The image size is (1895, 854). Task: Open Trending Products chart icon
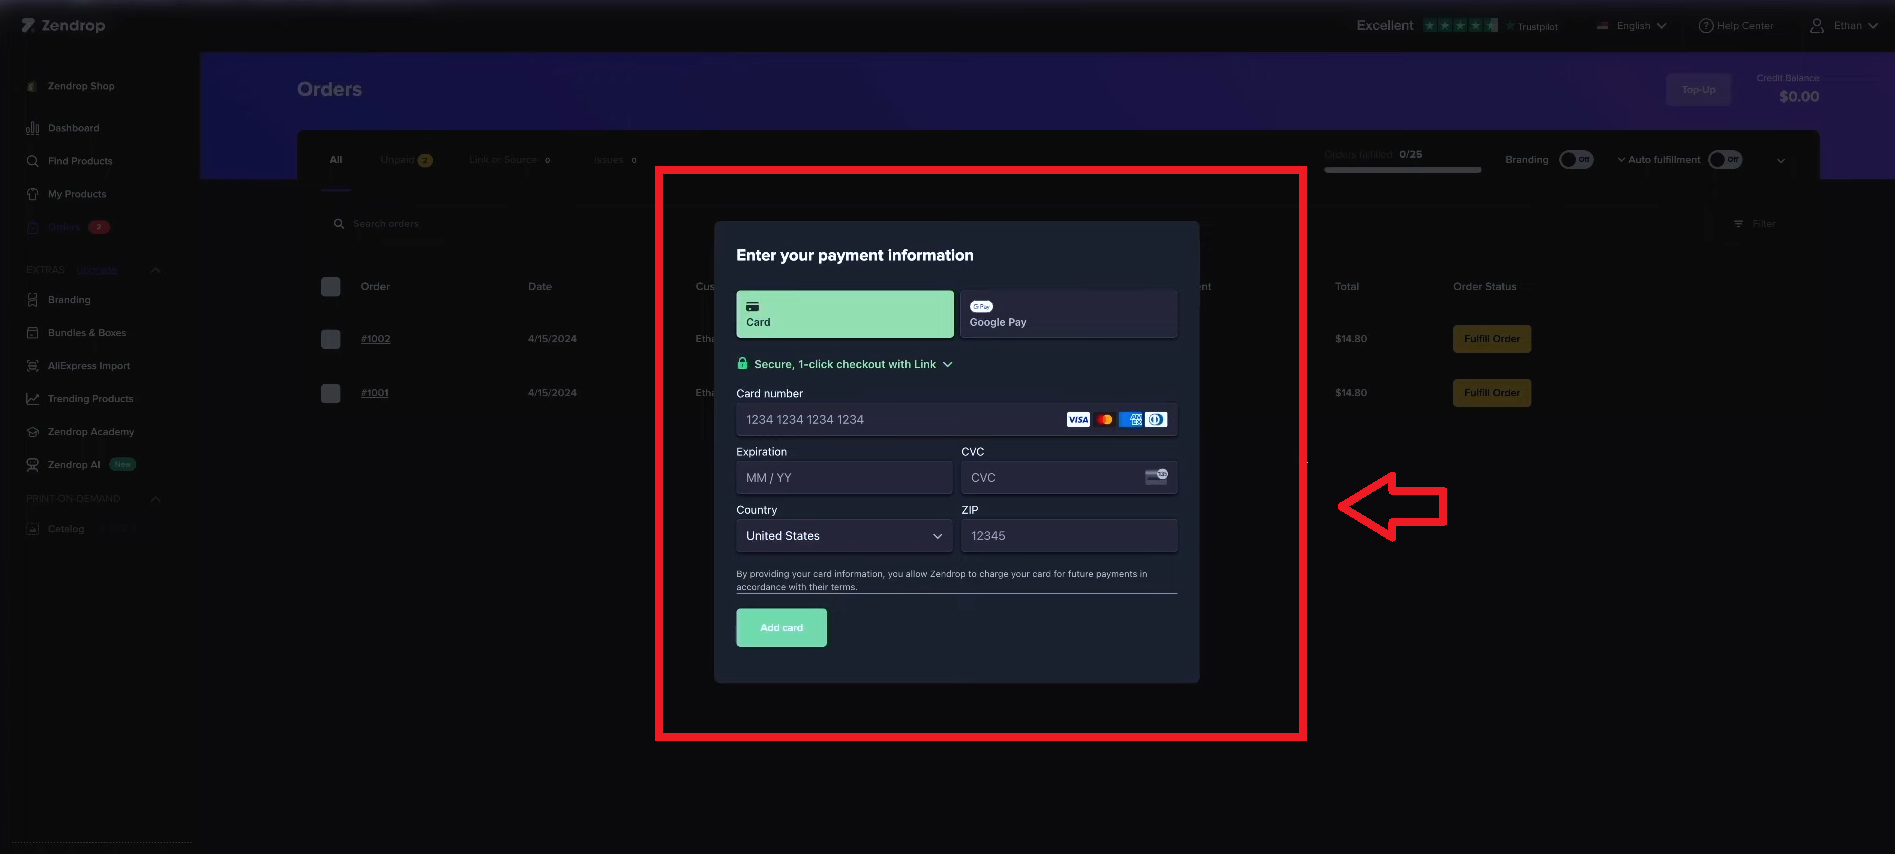32,399
